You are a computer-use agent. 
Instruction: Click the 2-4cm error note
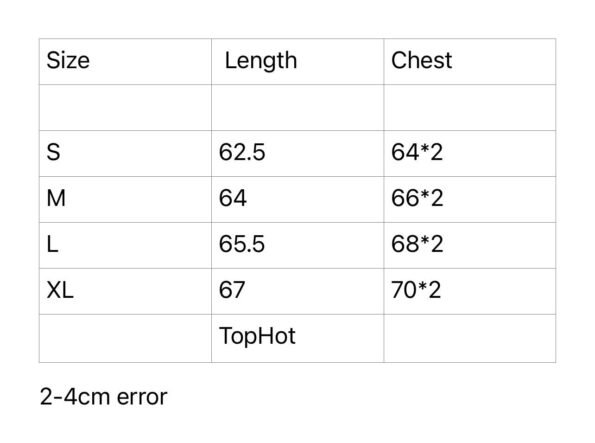click(x=103, y=397)
